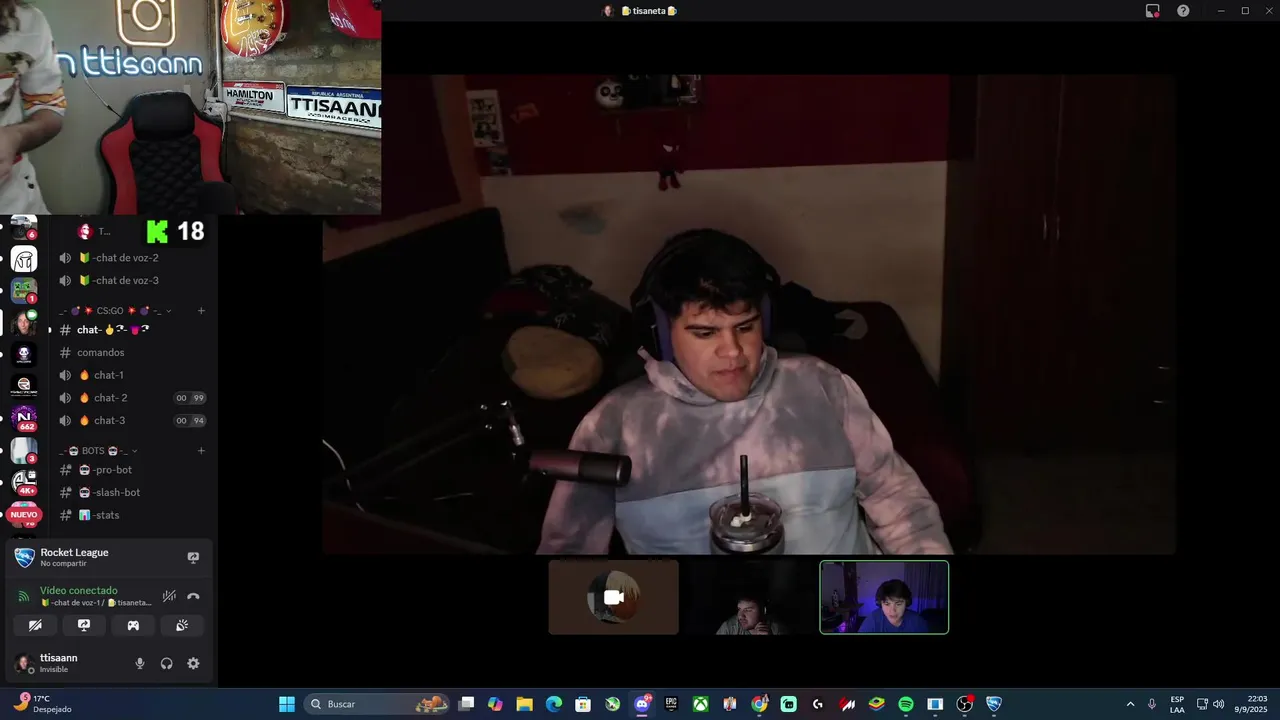Open the server with the 662 badge
The width and height of the screenshot is (1280, 720).
click(x=24, y=418)
